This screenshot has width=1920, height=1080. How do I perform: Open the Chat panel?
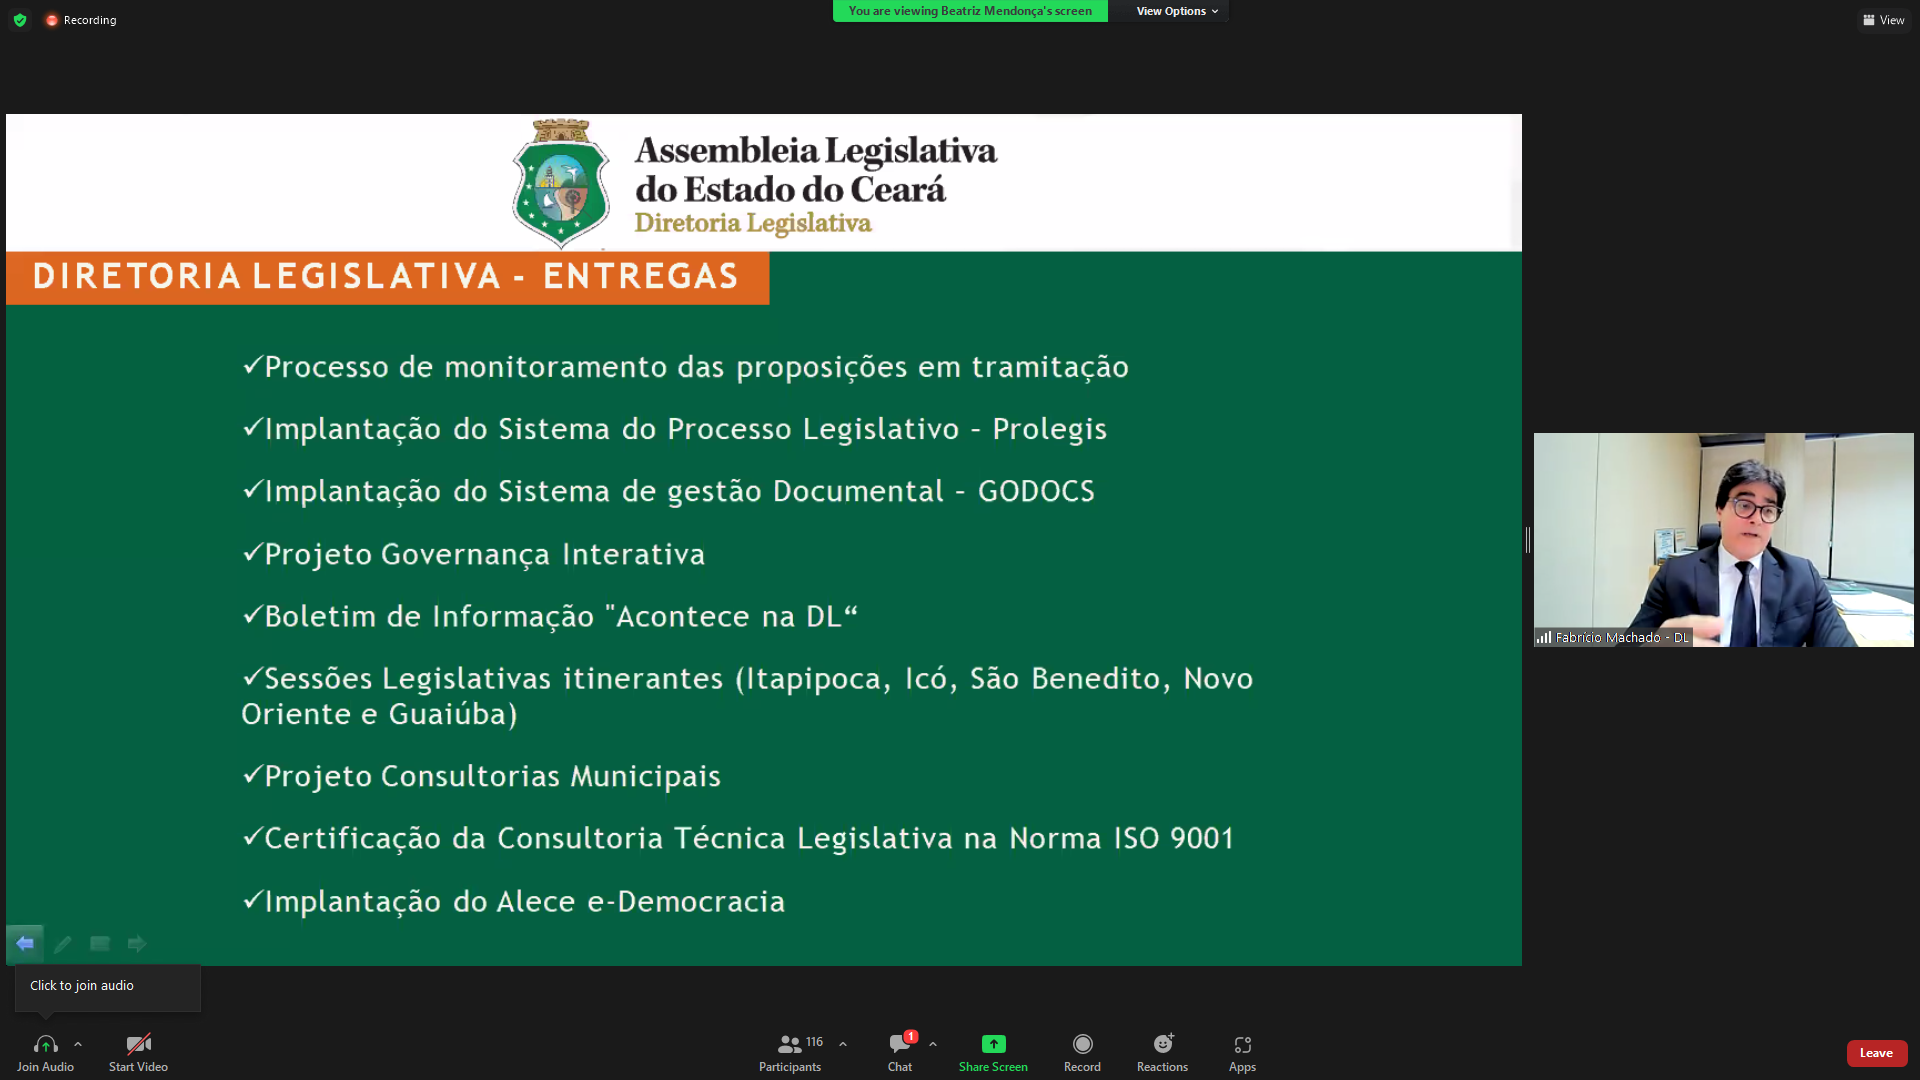[899, 1044]
